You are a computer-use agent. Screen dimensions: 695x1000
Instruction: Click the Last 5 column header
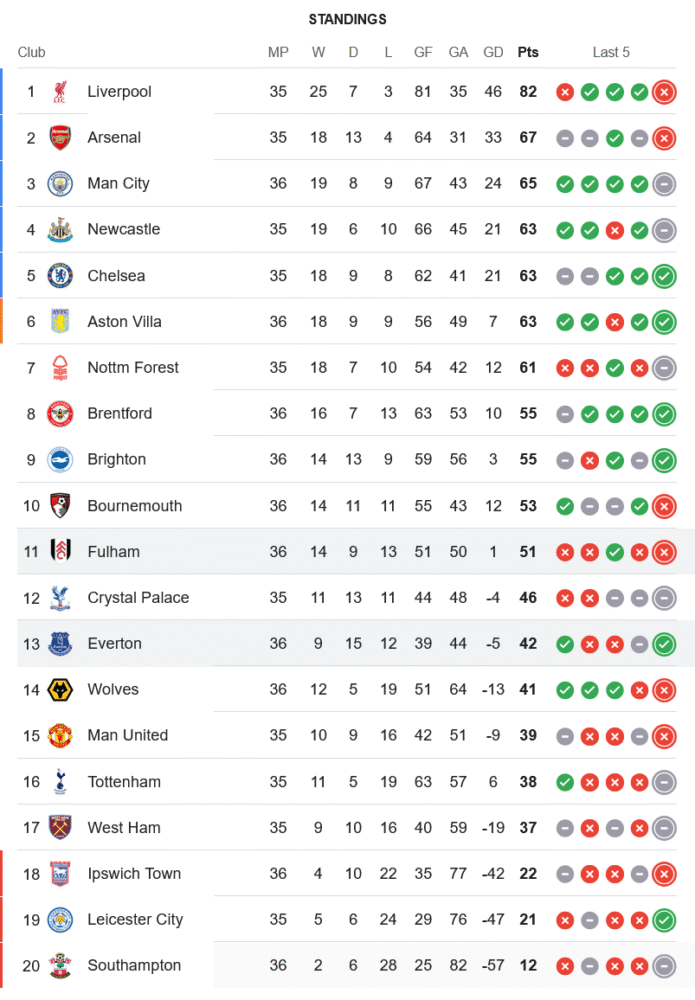[611, 52]
